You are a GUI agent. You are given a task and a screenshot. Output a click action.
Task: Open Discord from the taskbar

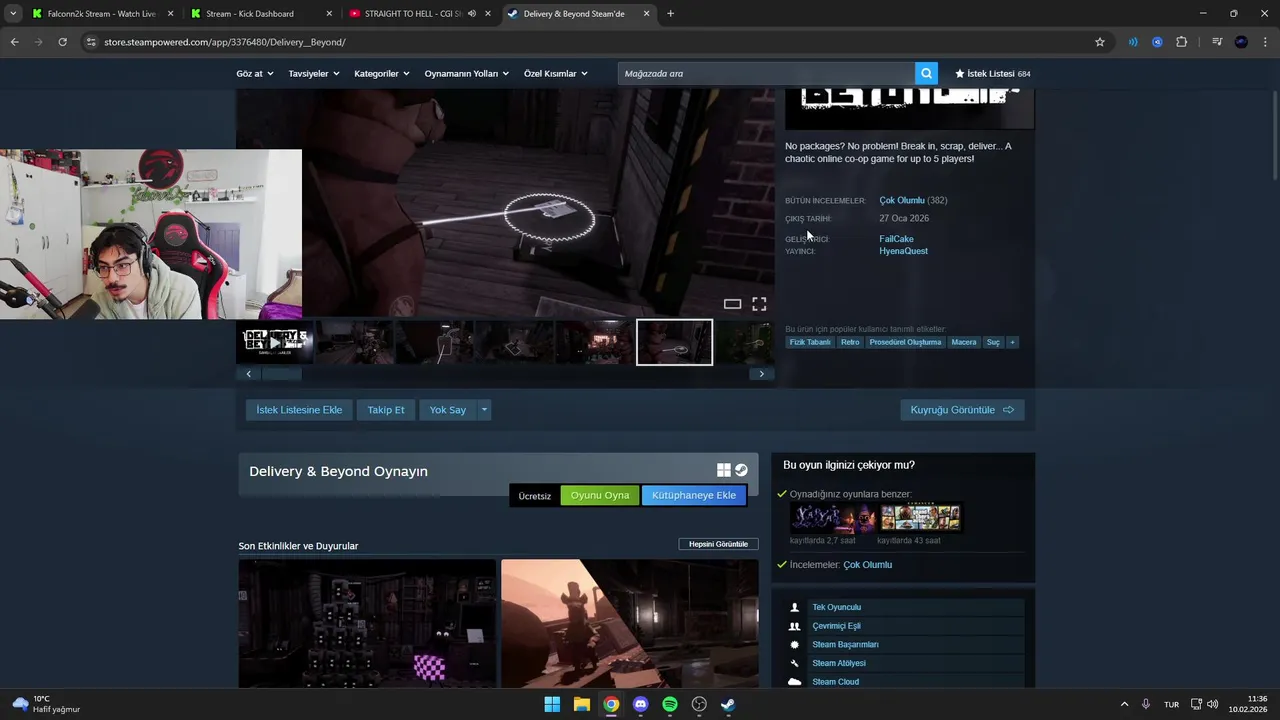click(640, 704)
